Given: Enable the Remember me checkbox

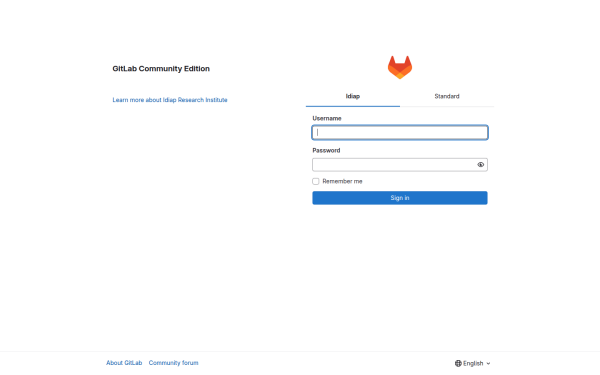Looking at the screenshot, I should click(x=316, y=181).
